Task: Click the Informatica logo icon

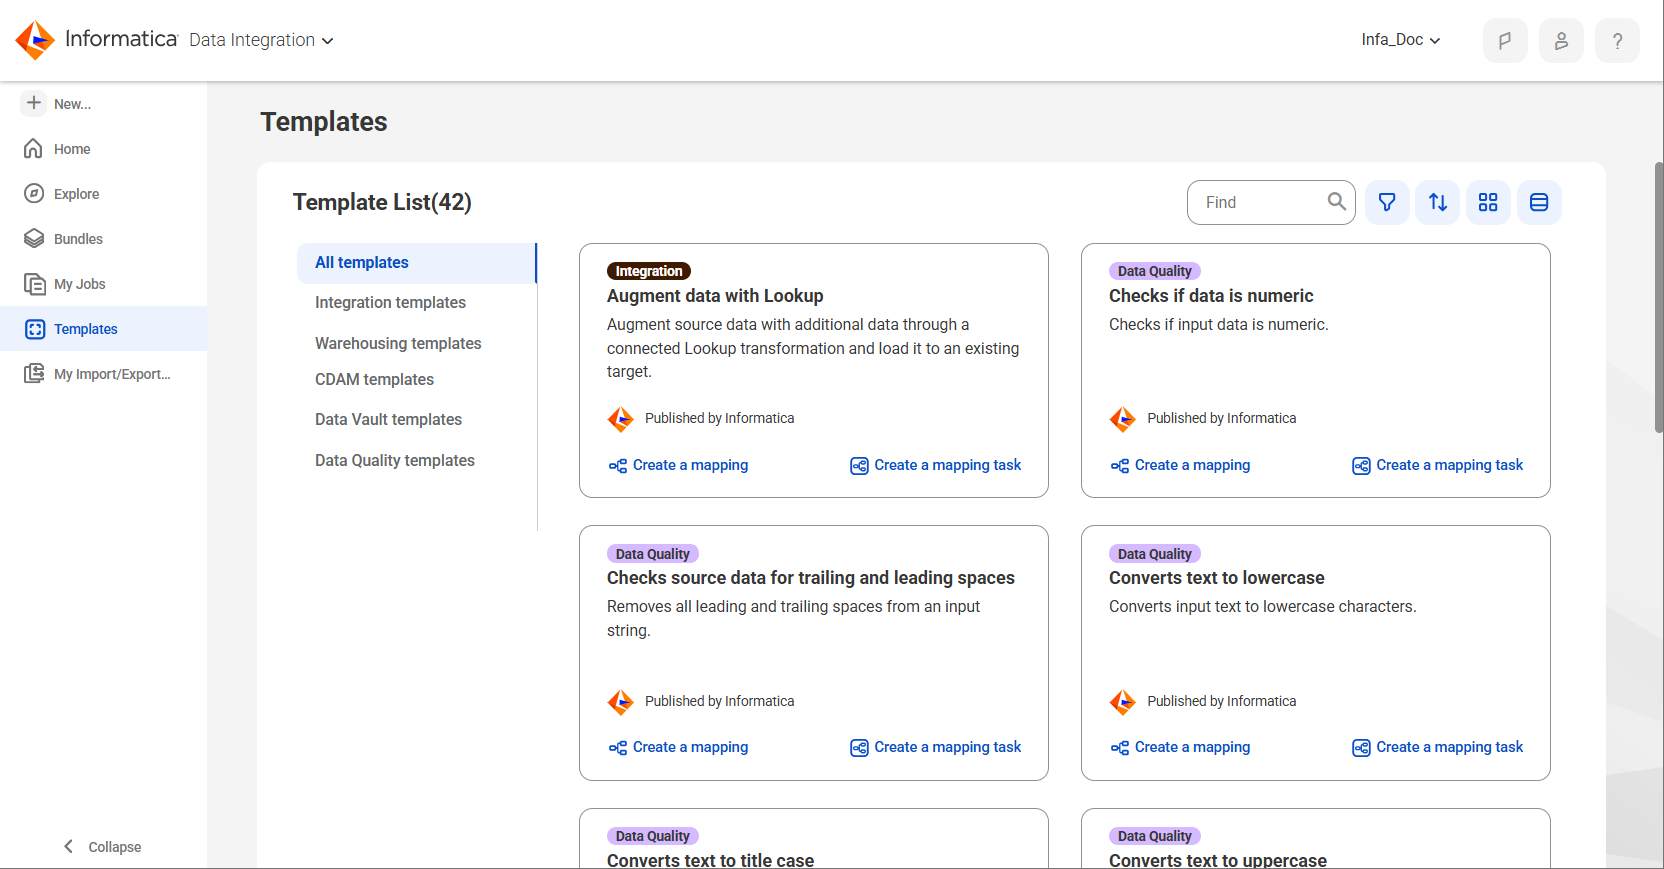Action: tap(35, 40)
